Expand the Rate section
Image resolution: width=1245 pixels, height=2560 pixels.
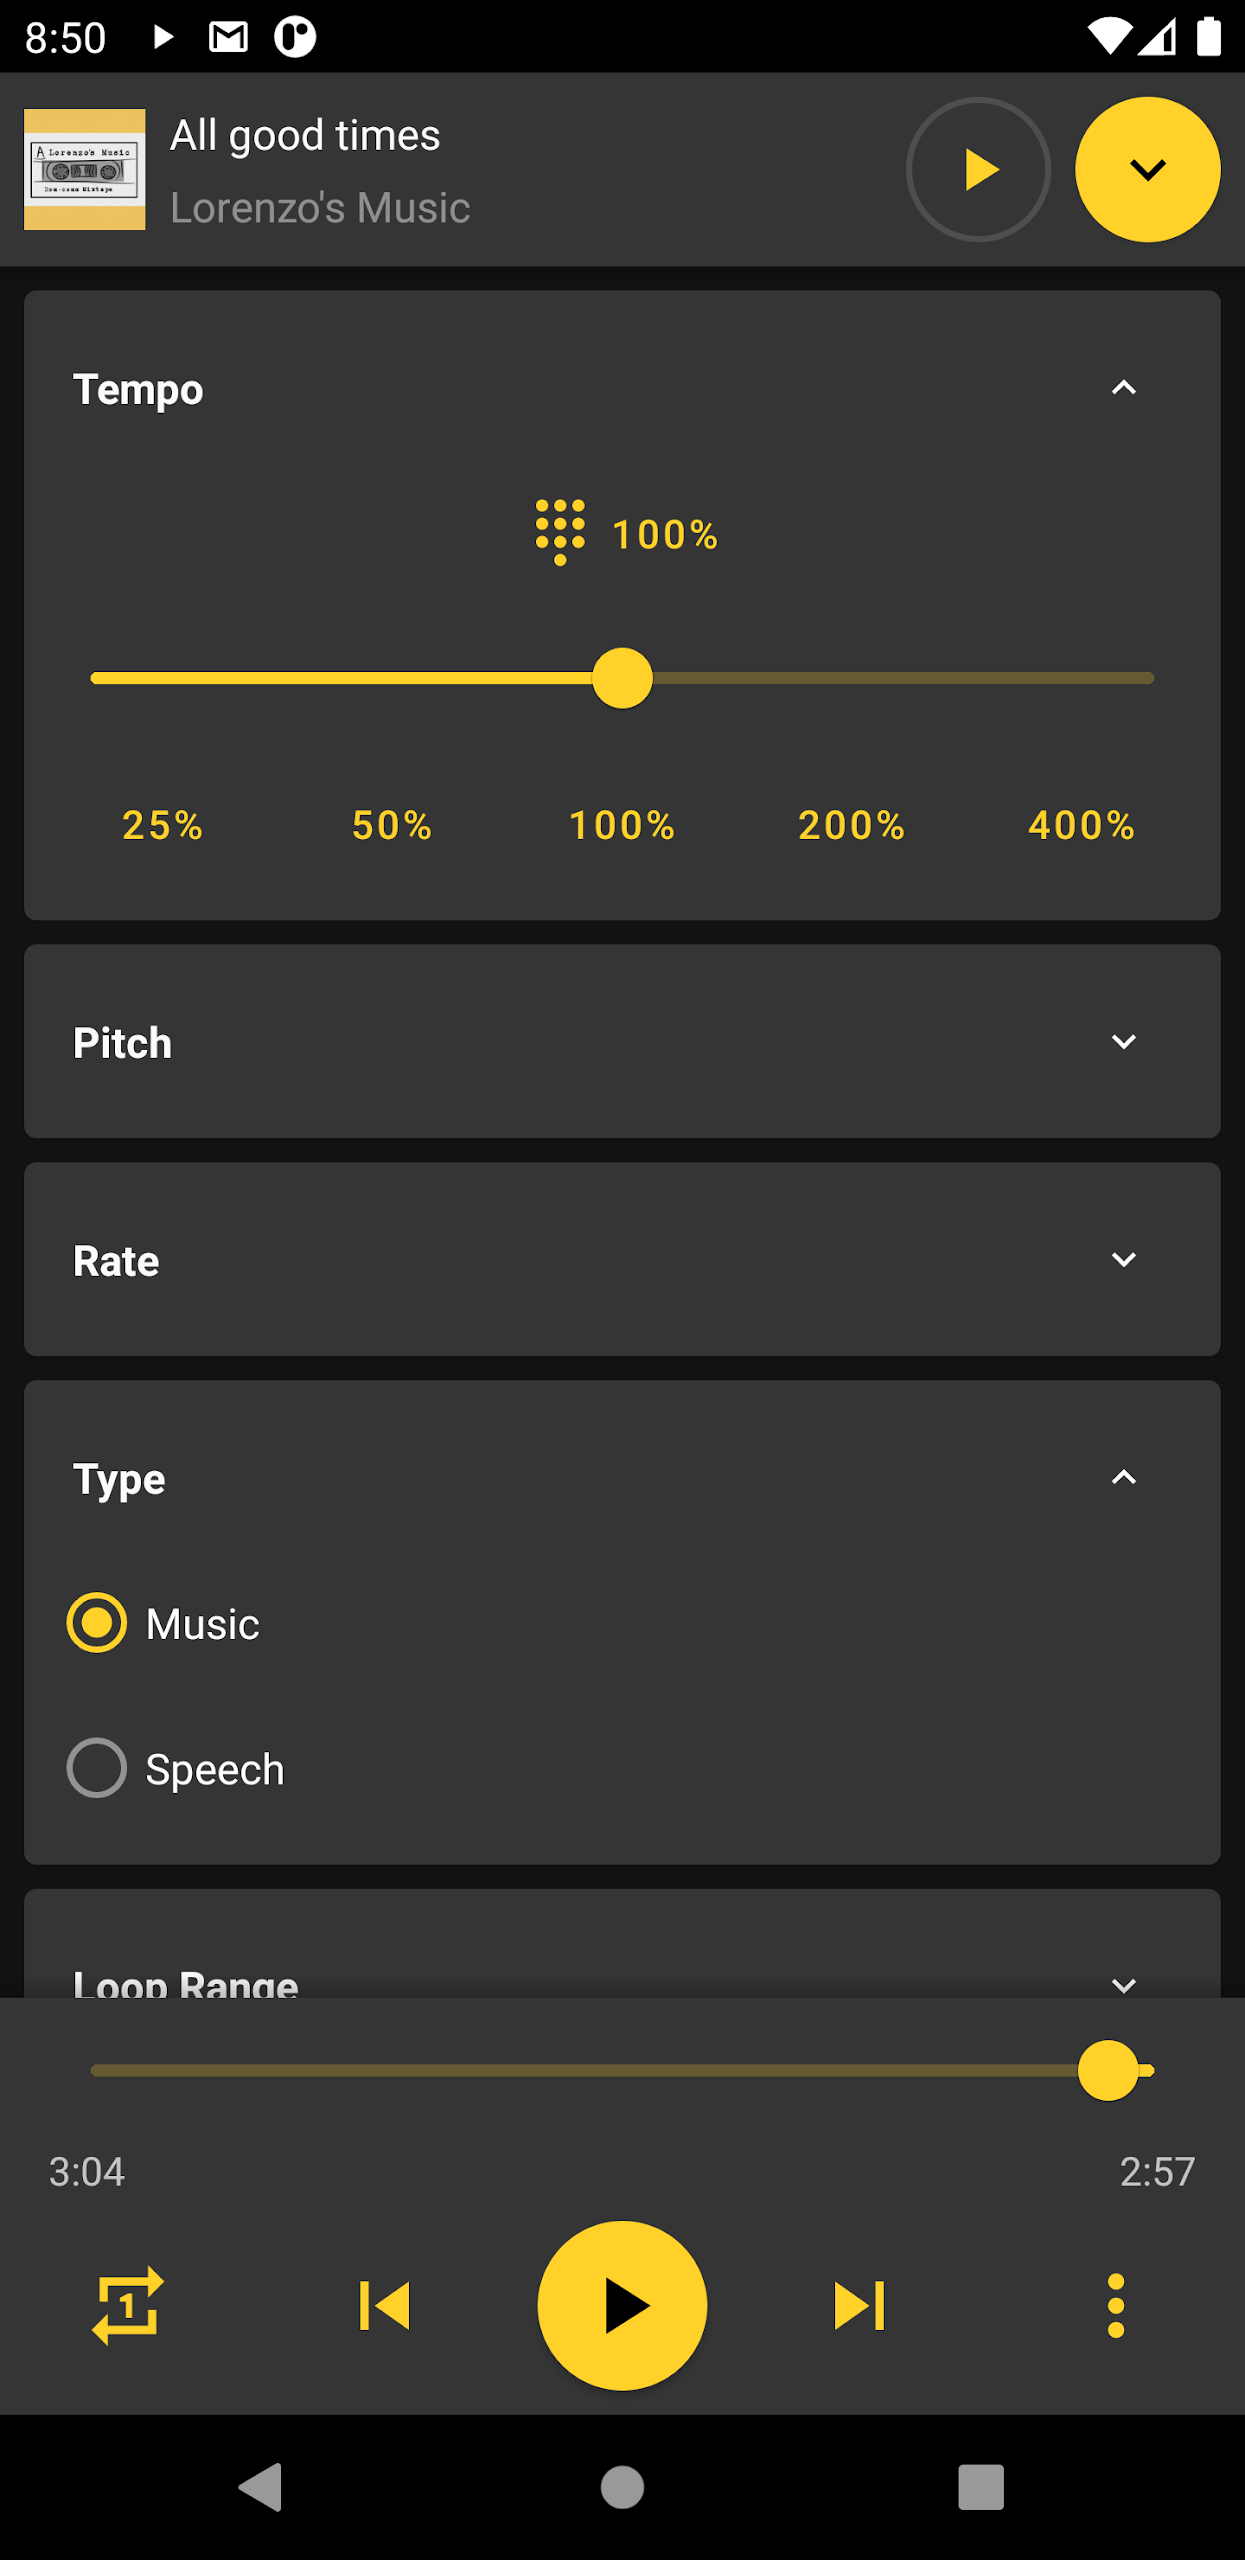click(x=1123, y=1260)
